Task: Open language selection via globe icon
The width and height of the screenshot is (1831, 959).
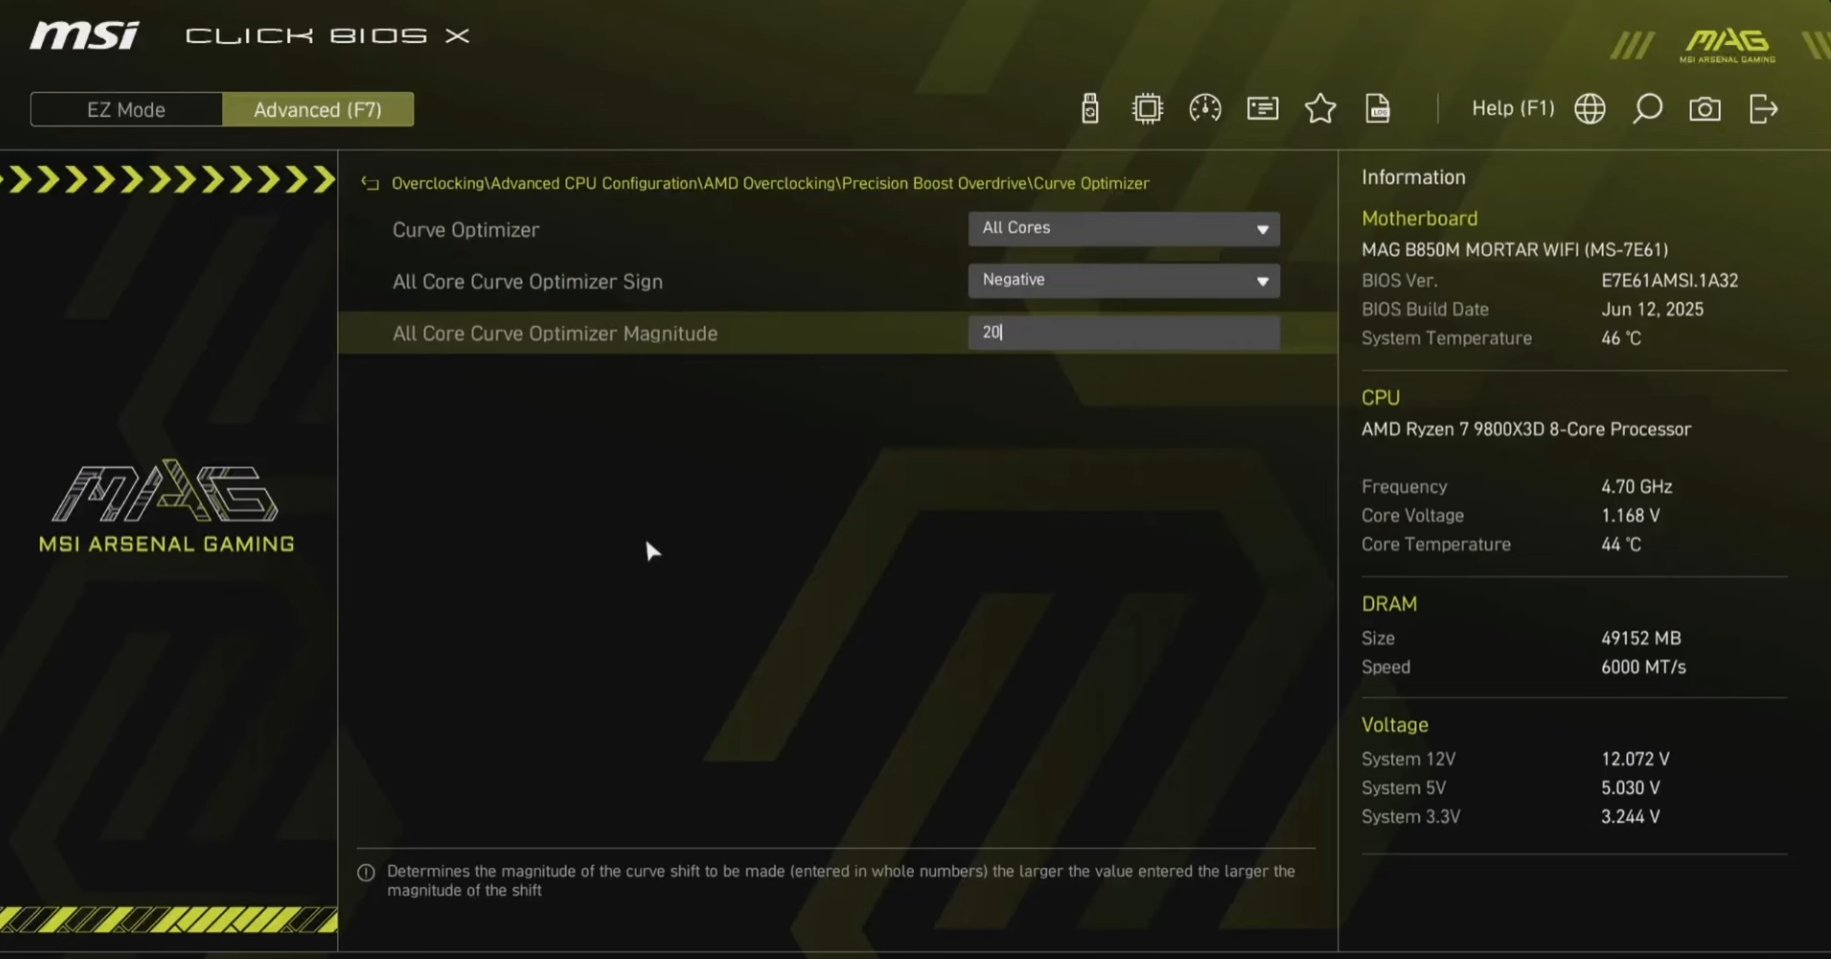Action: pos(1590,108)
